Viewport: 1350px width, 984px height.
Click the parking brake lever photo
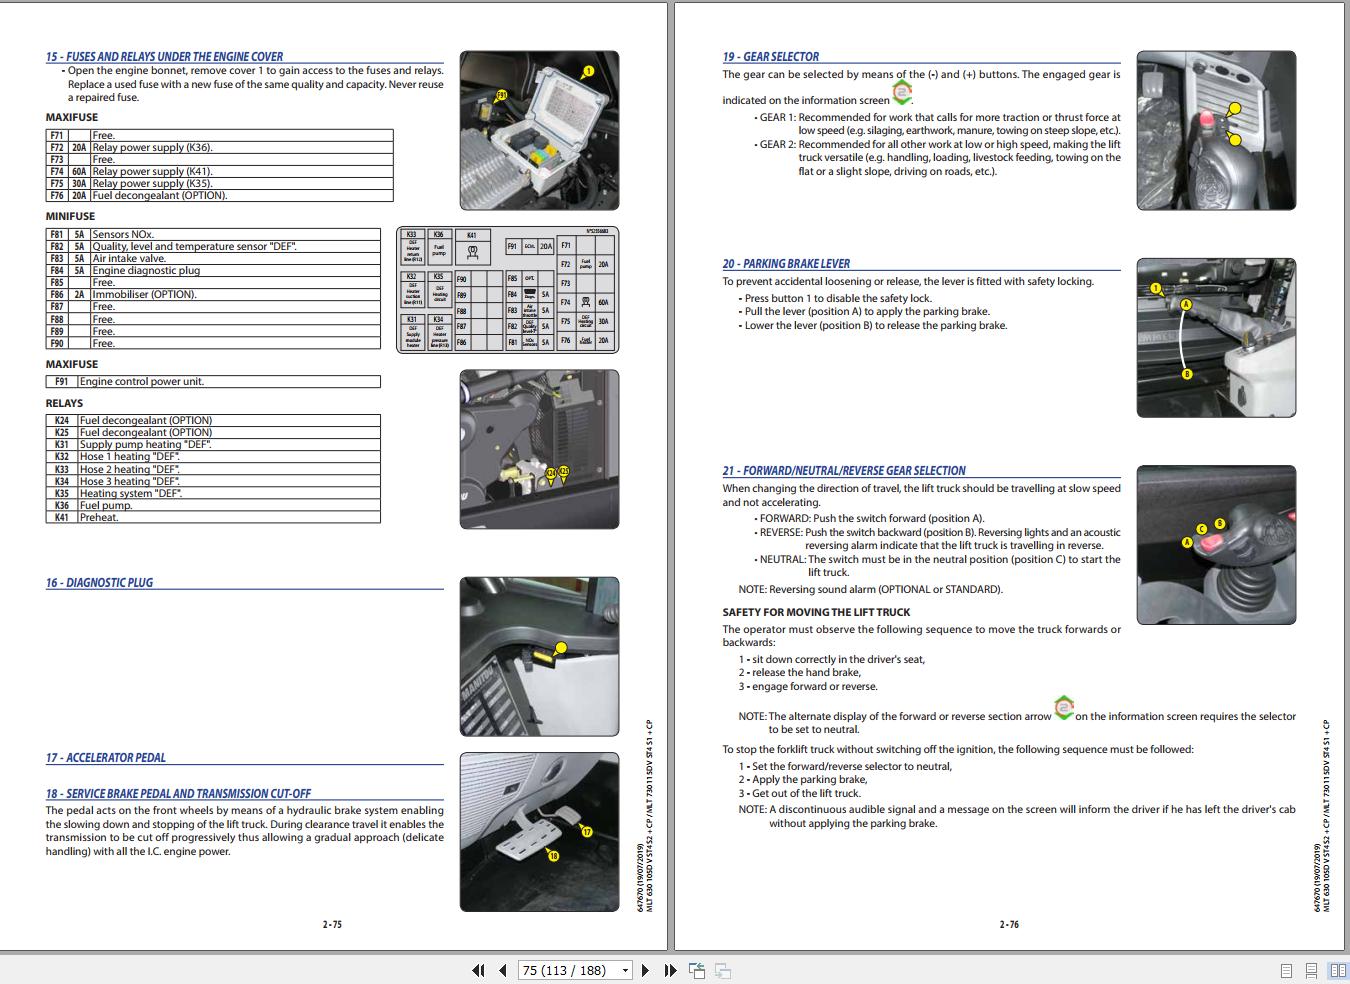1216,338
